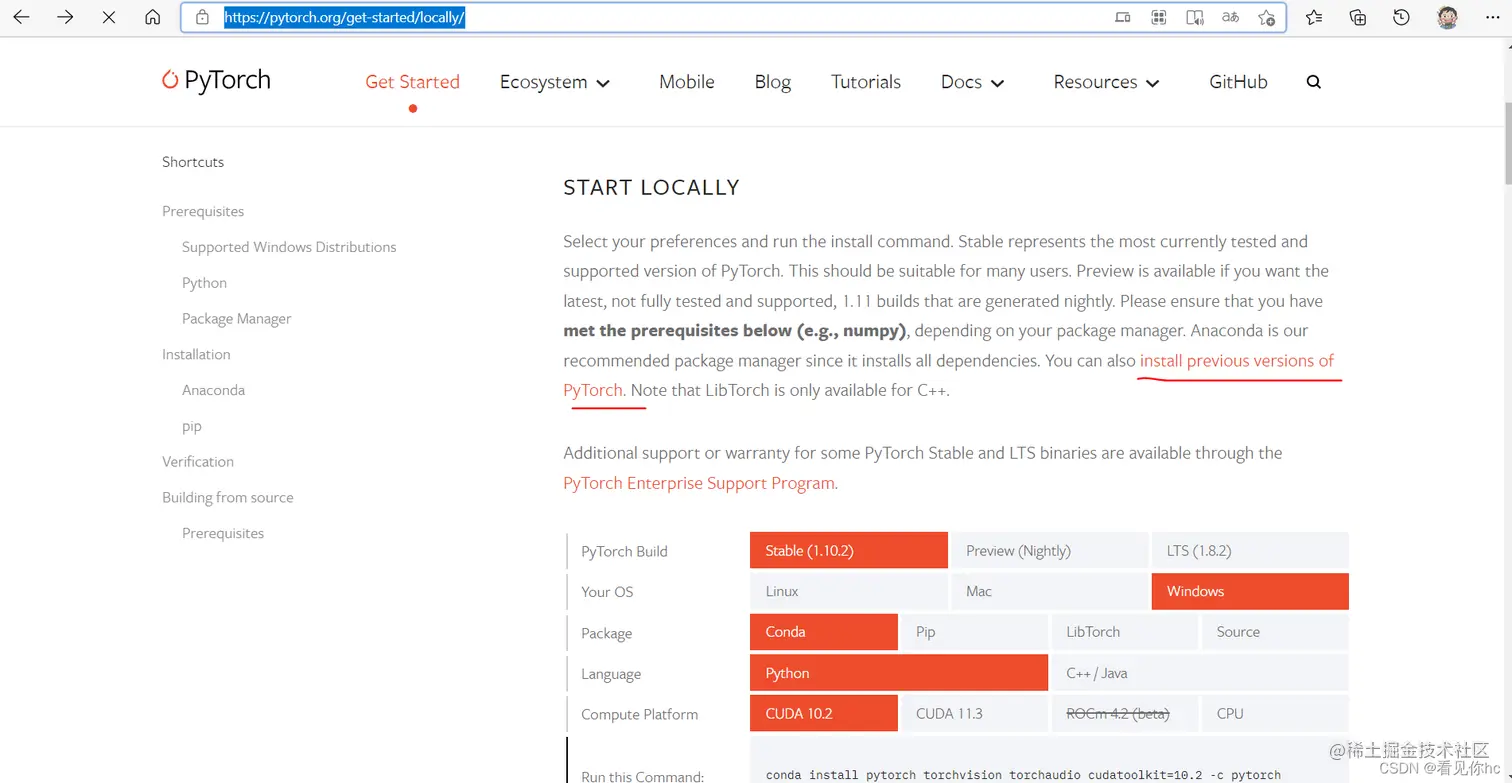The width and height of the screenshot is (1512, 783).
Task: Open the user profile avatar
Action: click(x=1447, y=17)
